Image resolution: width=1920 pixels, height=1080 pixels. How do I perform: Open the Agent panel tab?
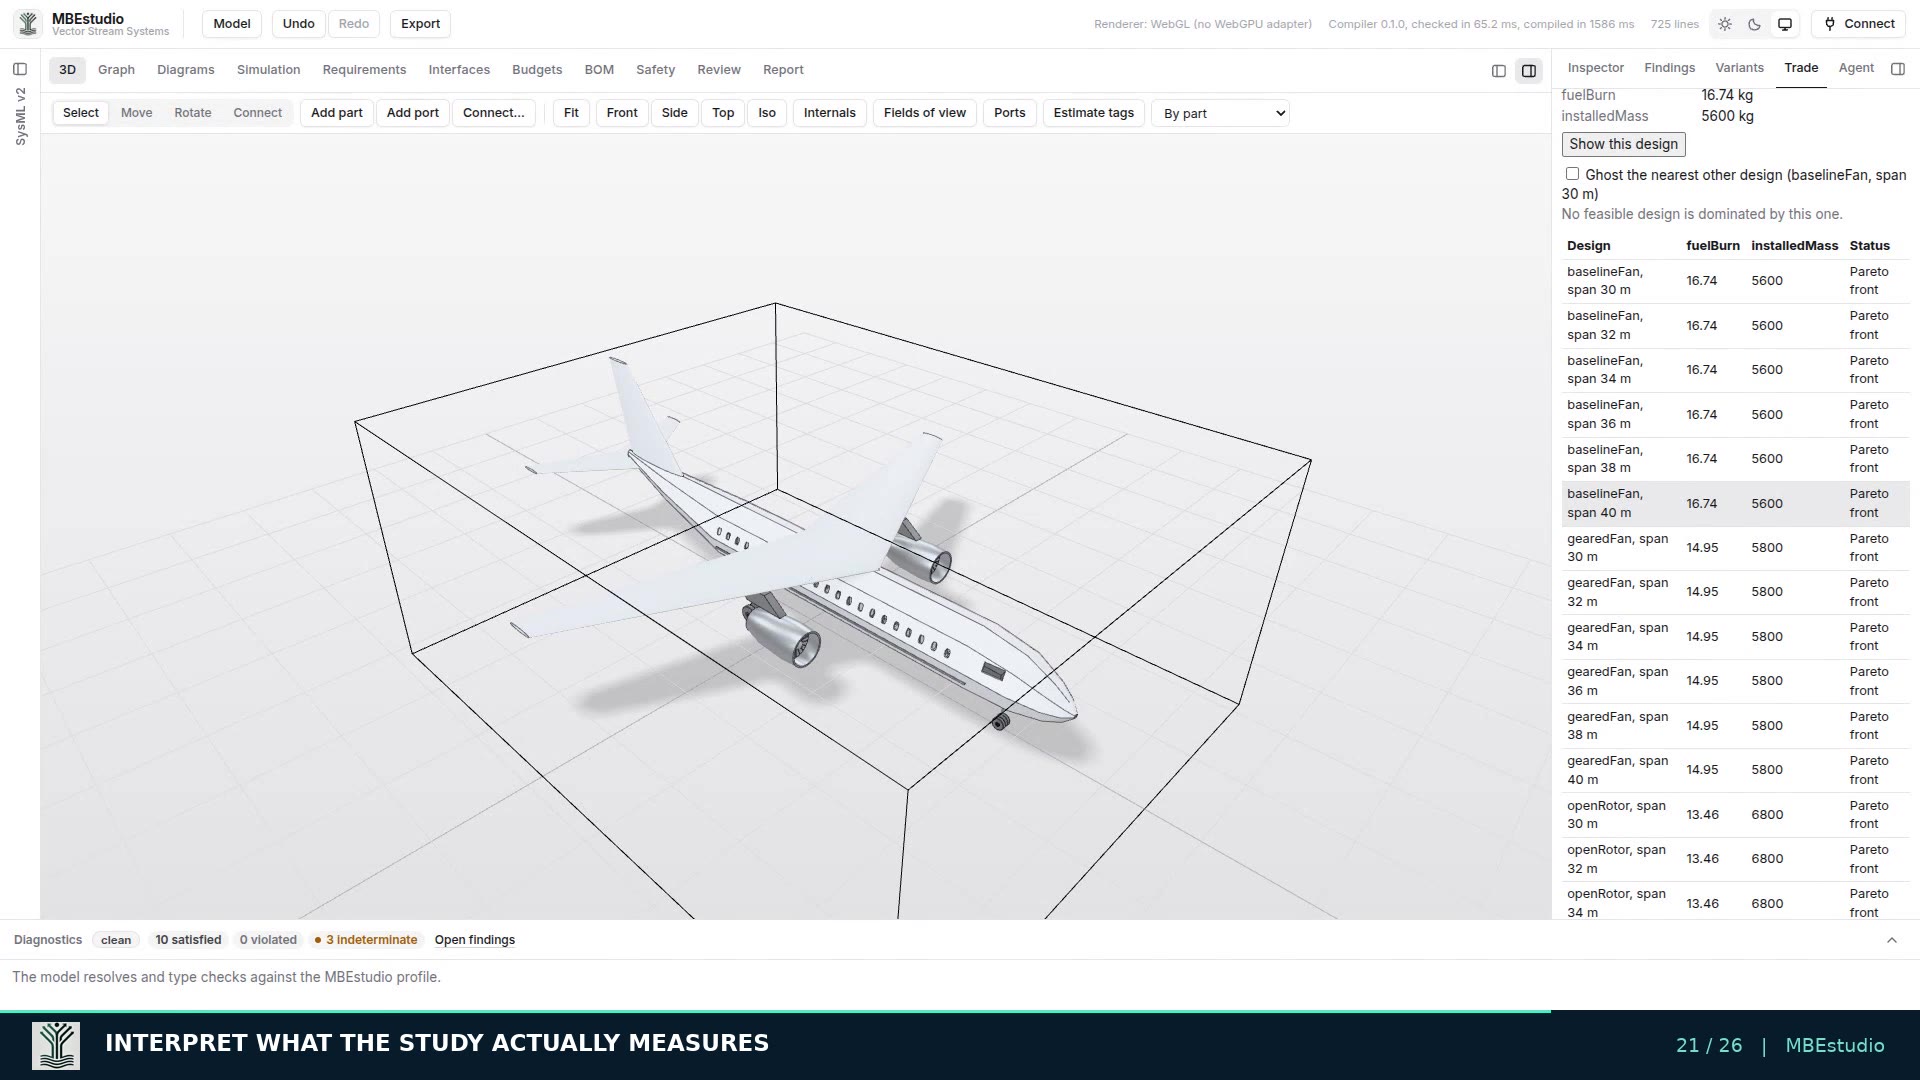pyautogui.click(x=1856, y=68)
